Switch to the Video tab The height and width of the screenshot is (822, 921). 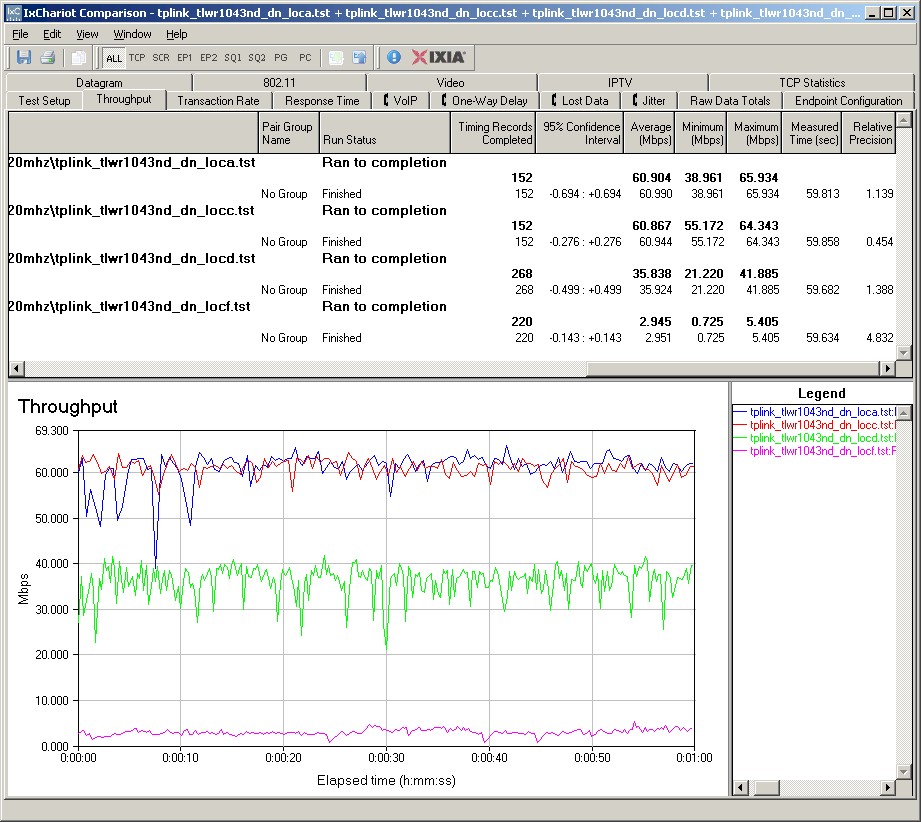[451, 83]
